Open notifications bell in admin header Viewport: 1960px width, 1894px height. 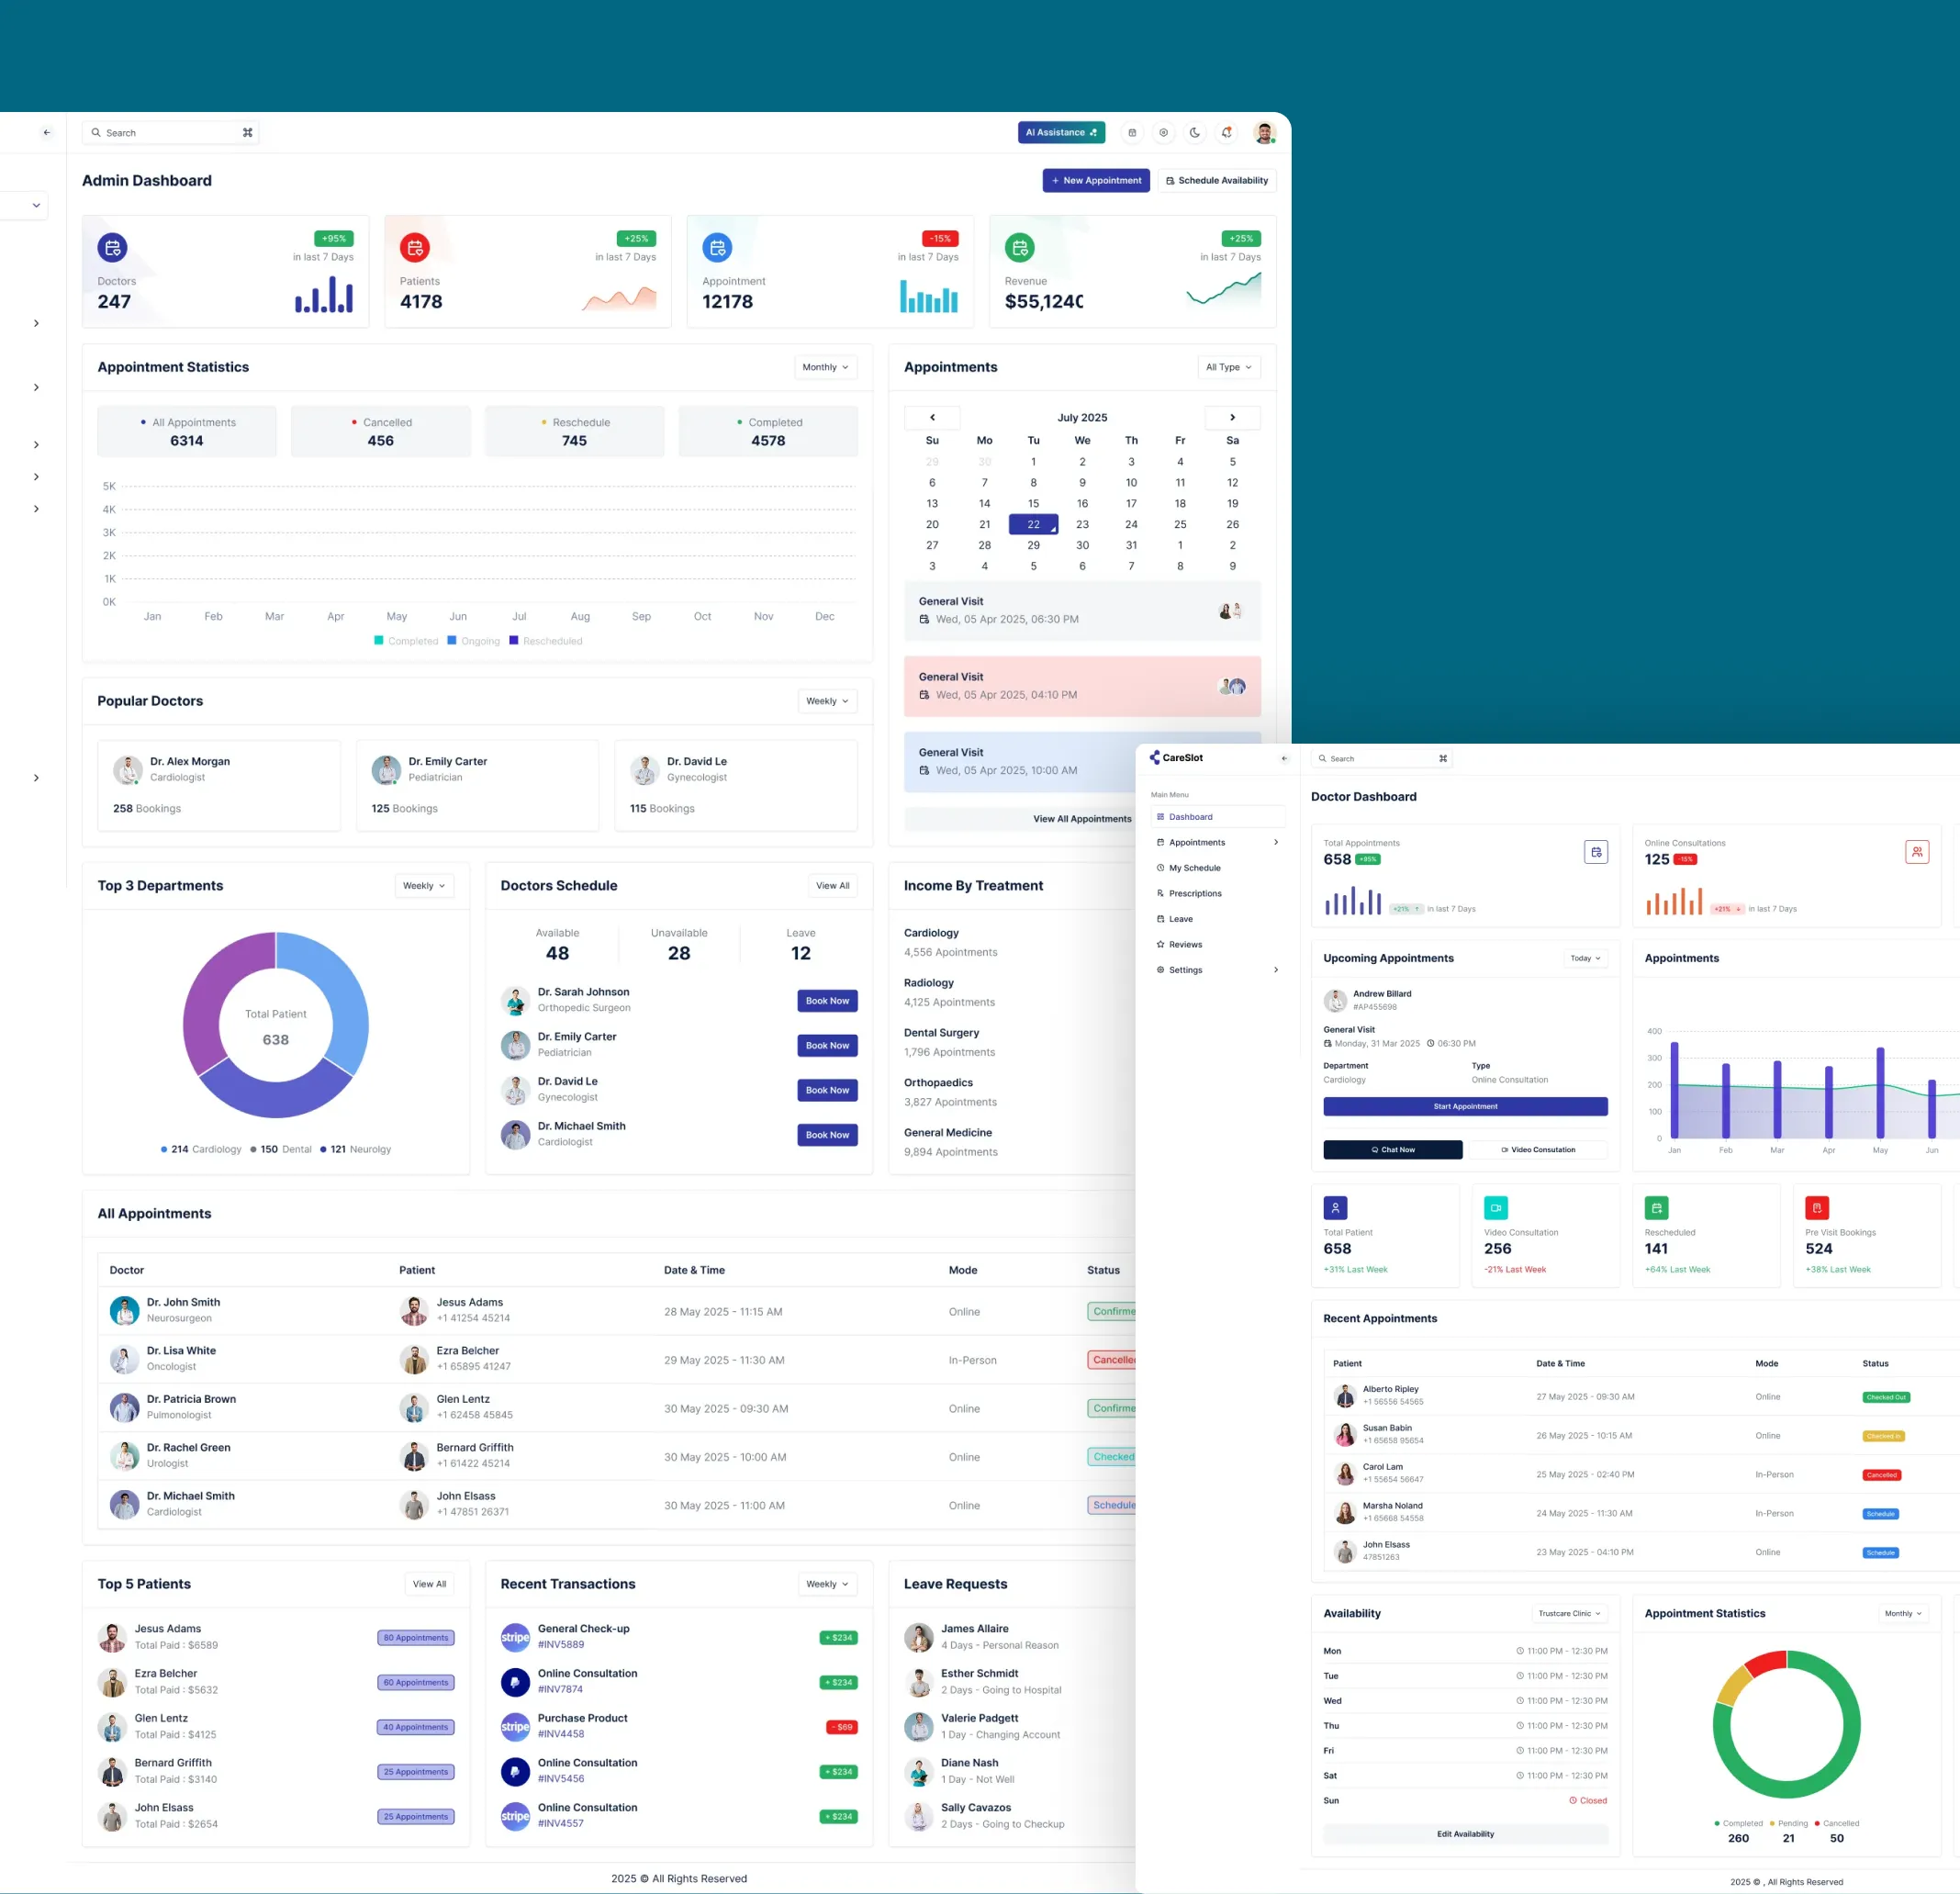(x=1227, y=132)
